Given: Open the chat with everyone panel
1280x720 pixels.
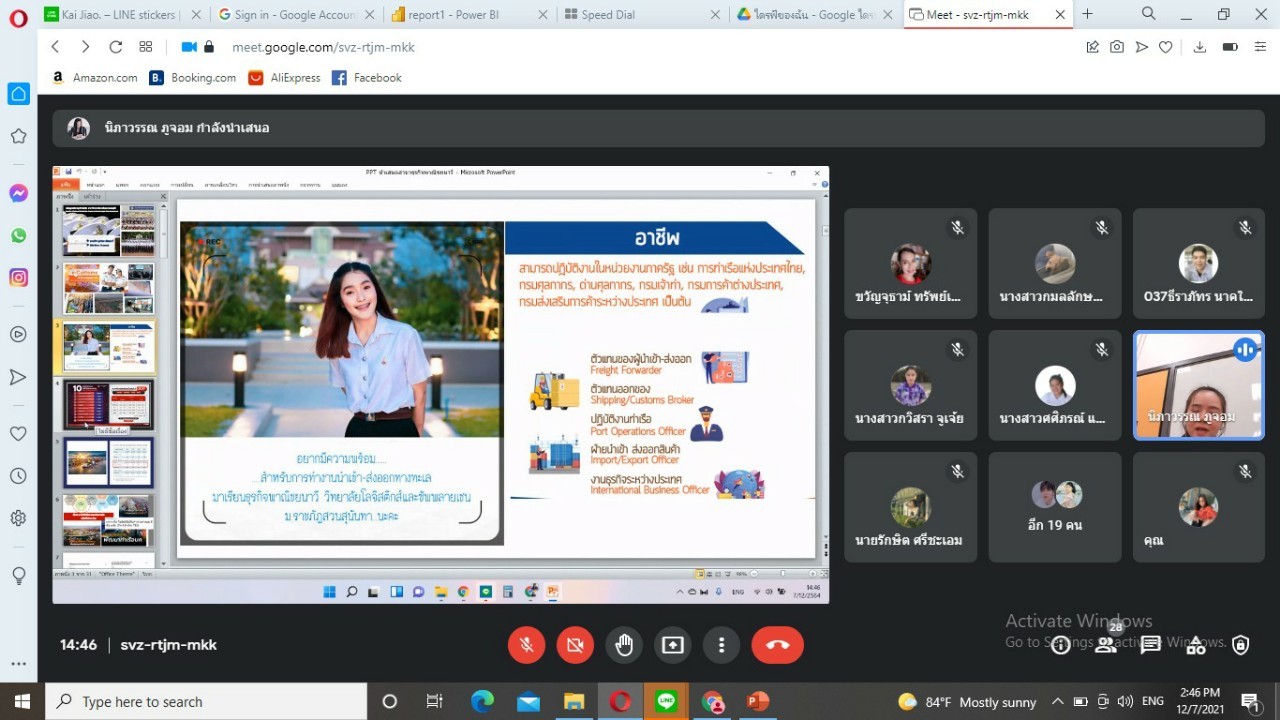Looking at the screenshot, I should 1151,645.
